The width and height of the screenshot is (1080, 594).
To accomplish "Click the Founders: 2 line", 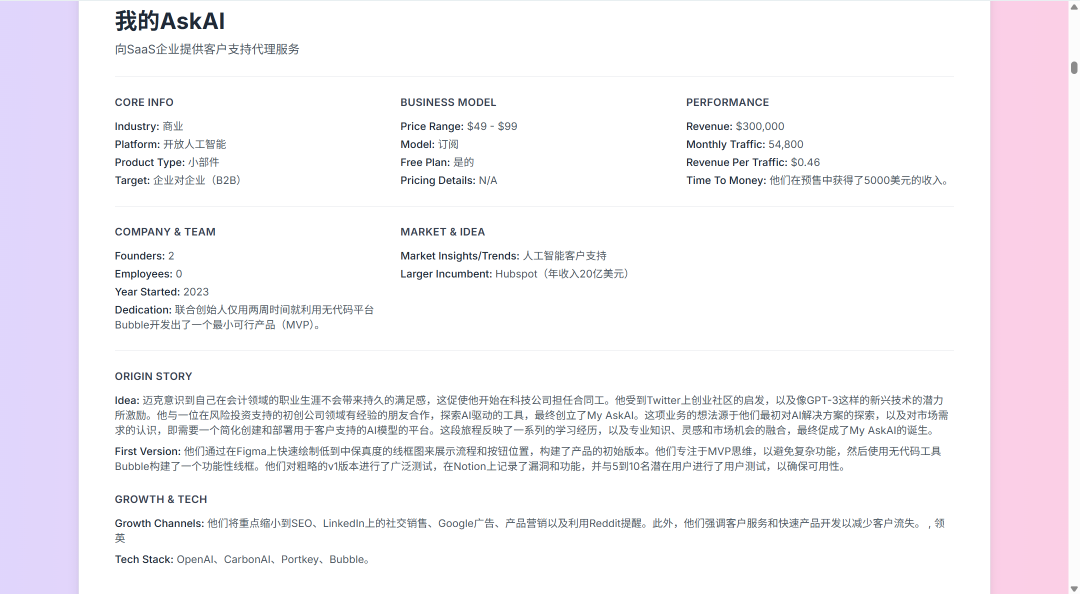I will point(145,256).
